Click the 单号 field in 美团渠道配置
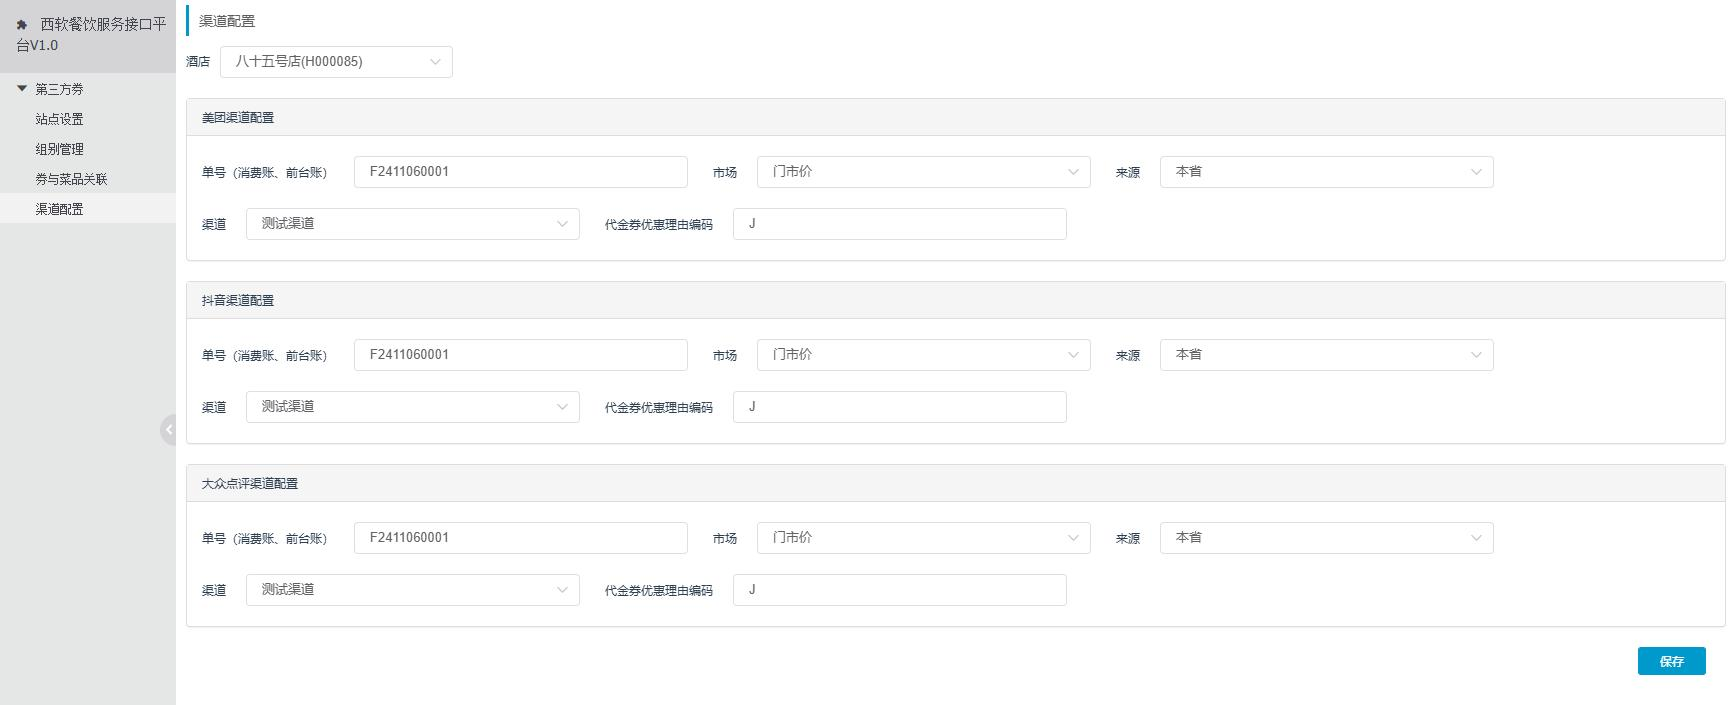 521,172
